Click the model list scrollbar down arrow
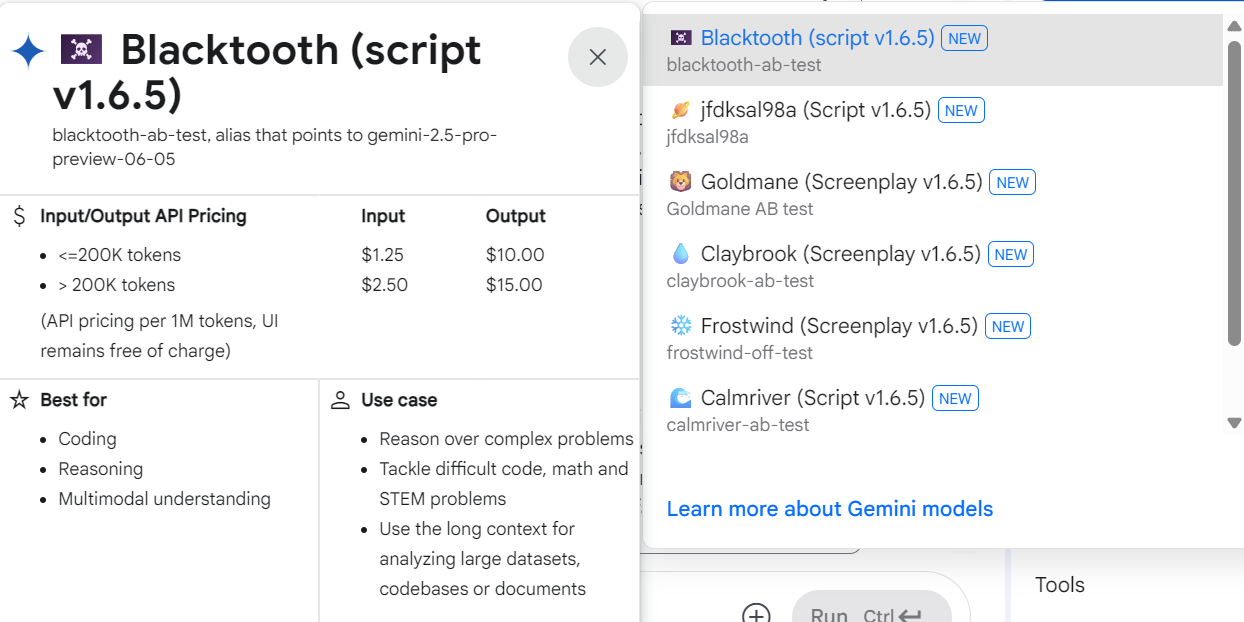 point(1234,423)
